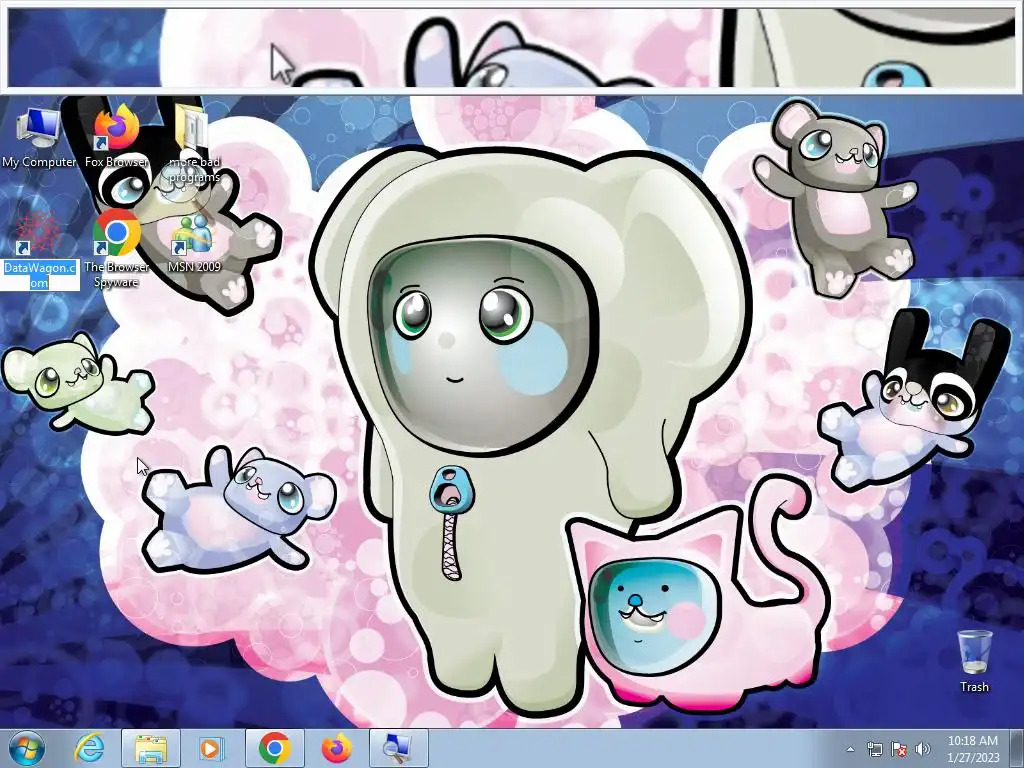
Task: Launch The Browser Spyware Chrome shortcut
Action: 116,249
